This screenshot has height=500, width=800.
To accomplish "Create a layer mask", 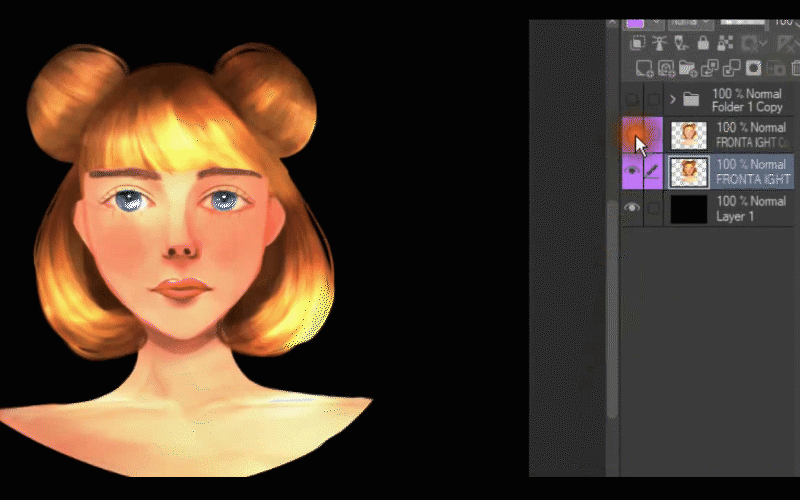I will (754, 68).
